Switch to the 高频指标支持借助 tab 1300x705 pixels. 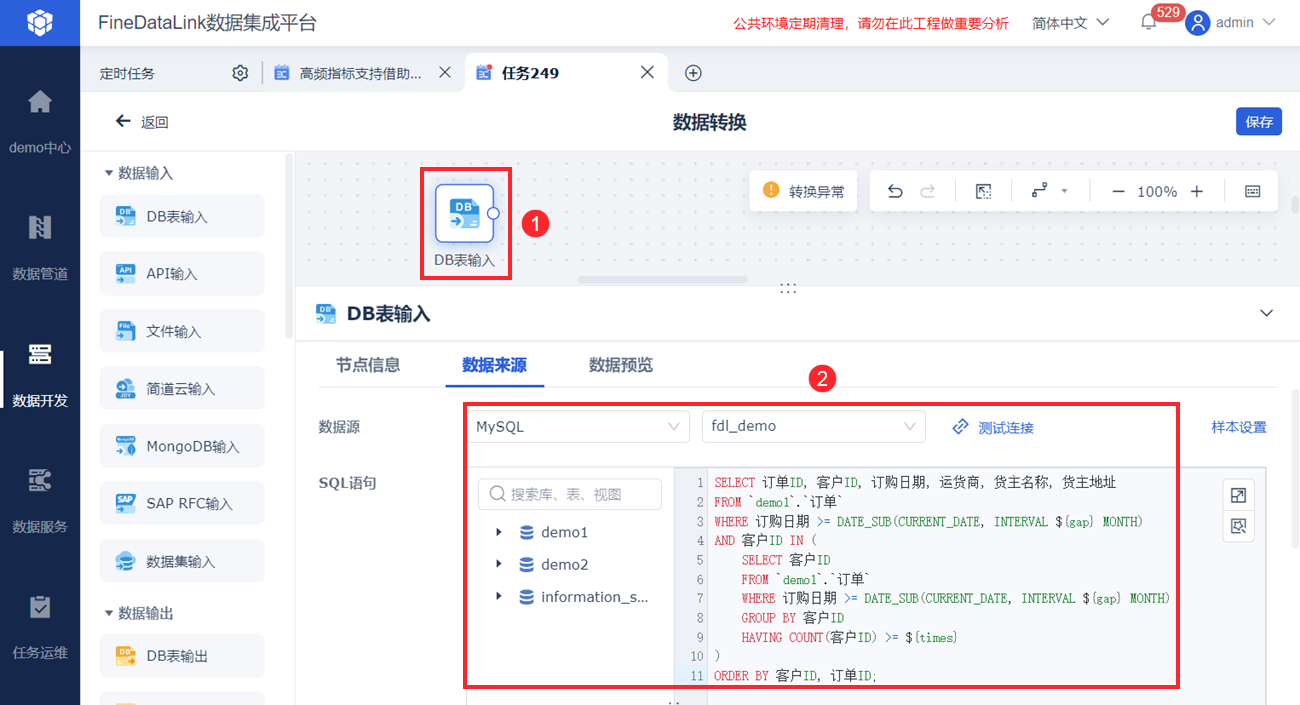coord(361,73)
